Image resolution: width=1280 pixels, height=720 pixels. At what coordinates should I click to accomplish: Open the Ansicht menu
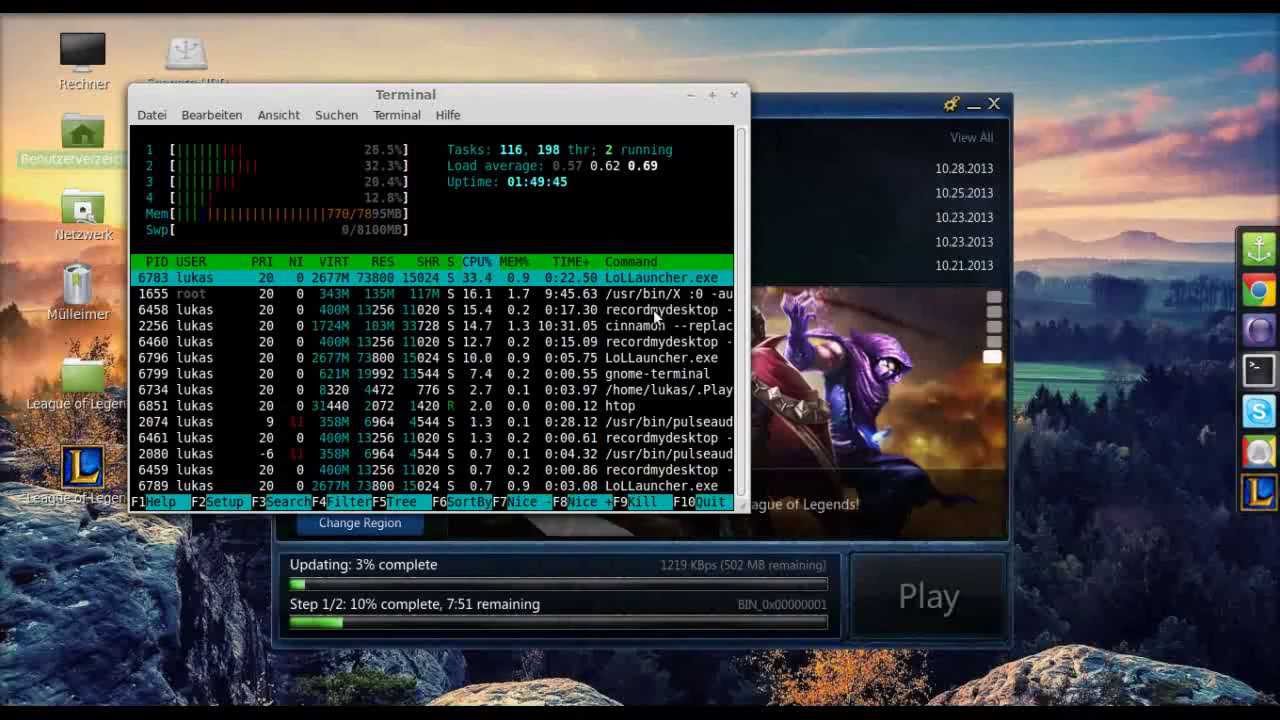click(x=278, y=115)
